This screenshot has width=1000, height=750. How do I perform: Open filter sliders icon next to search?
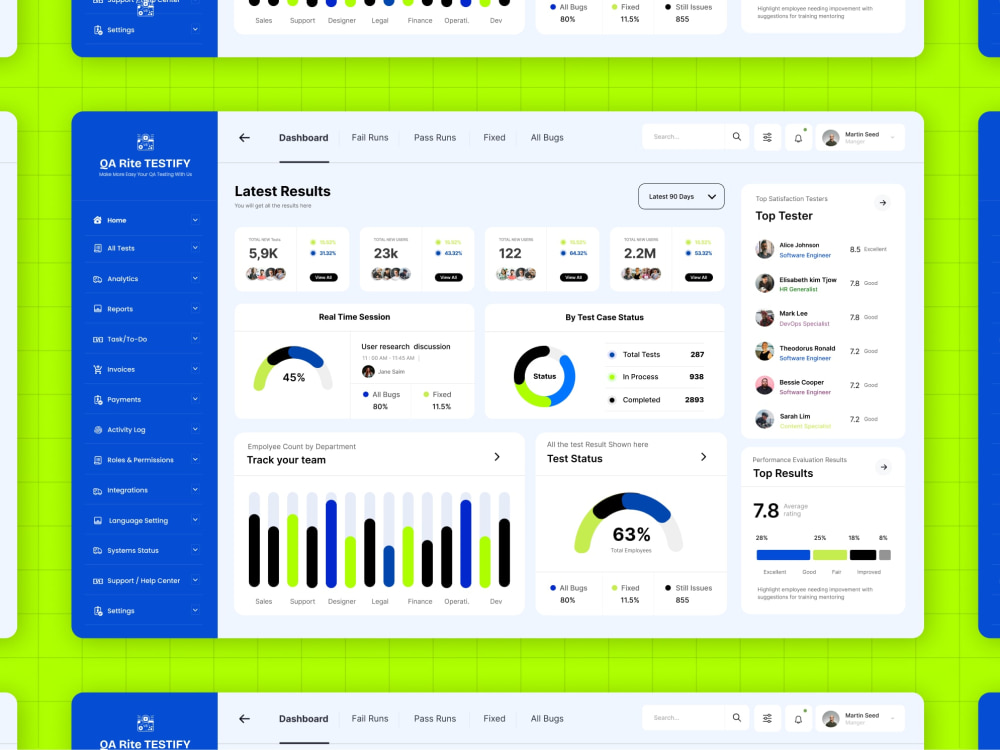click(x=767, y=137)
